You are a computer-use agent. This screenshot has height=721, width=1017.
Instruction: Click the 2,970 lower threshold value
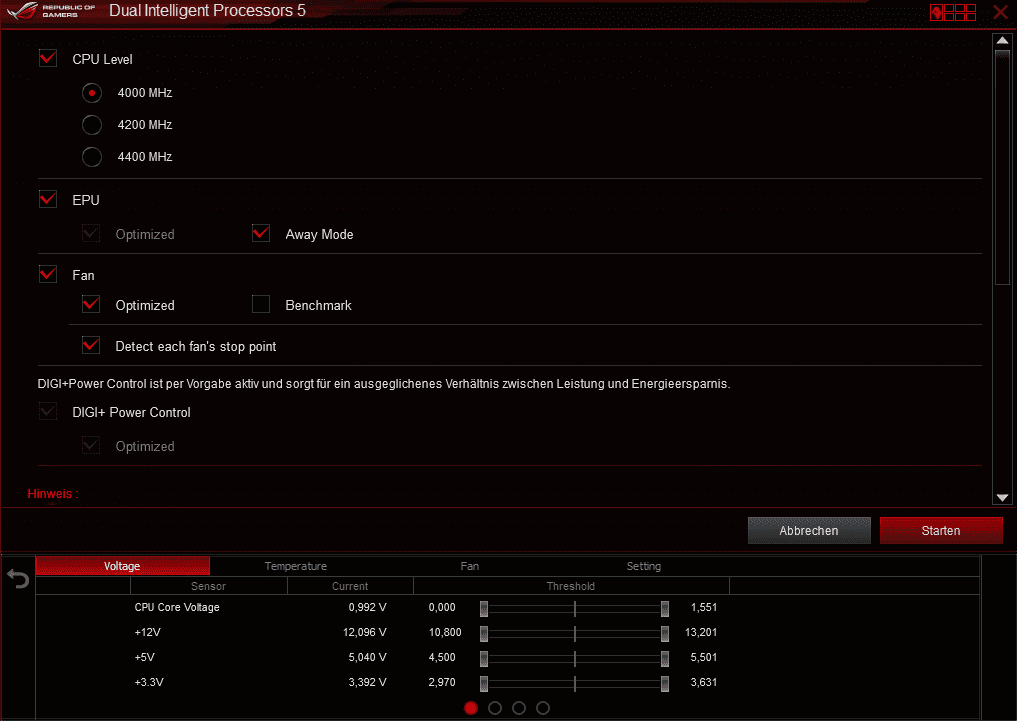tap(442, 682)
